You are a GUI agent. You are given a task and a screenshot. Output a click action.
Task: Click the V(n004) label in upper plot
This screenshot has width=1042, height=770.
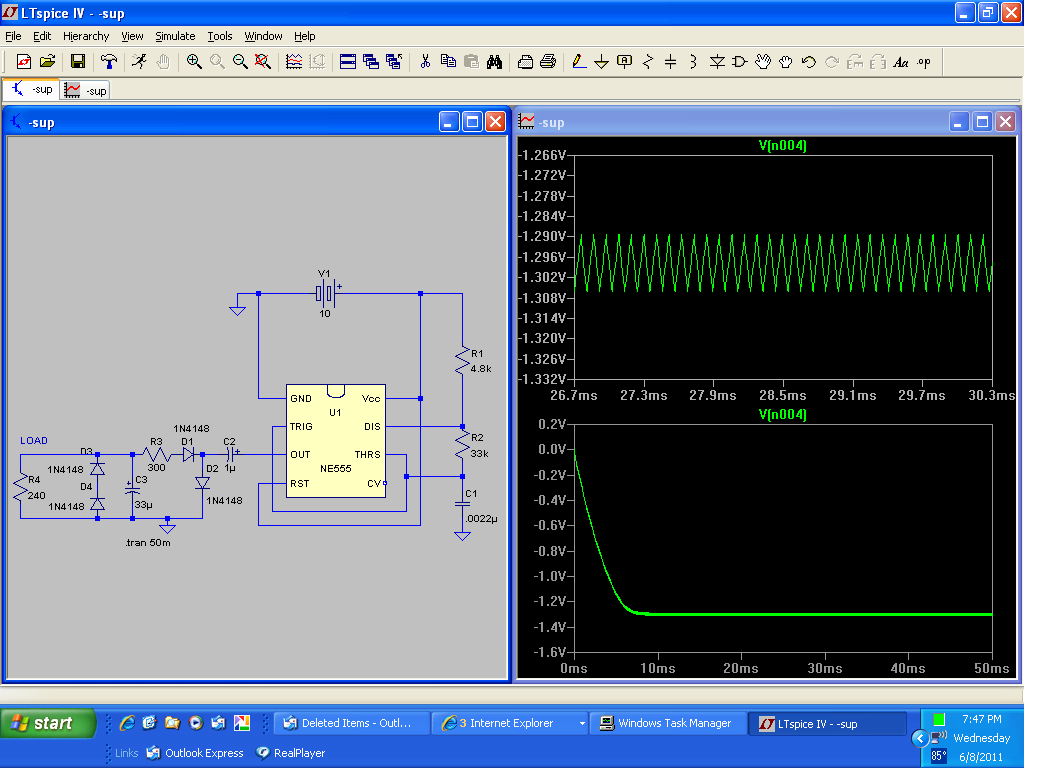[782, 145]
